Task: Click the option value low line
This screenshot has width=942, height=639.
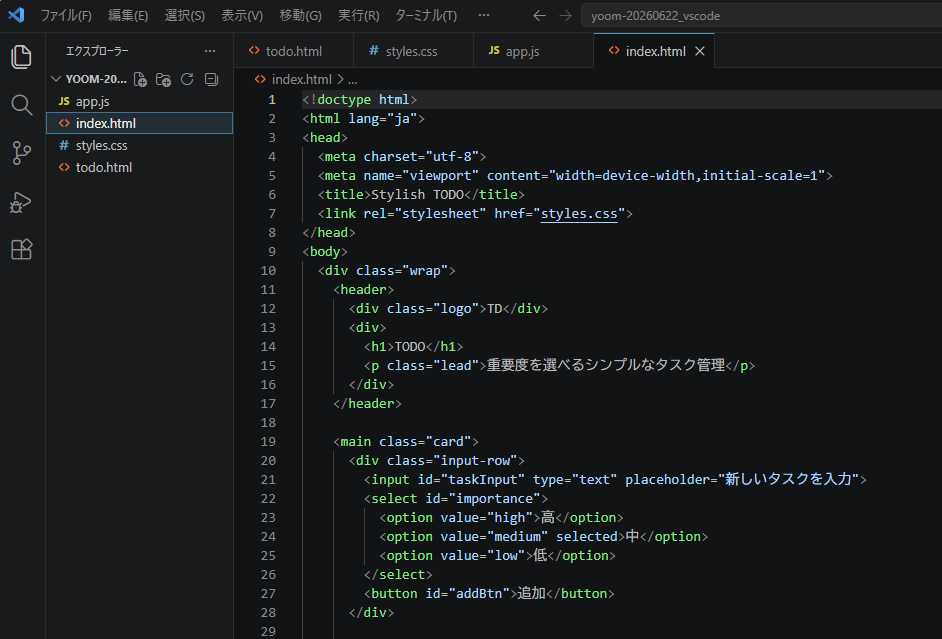Action: coord(497,556)
